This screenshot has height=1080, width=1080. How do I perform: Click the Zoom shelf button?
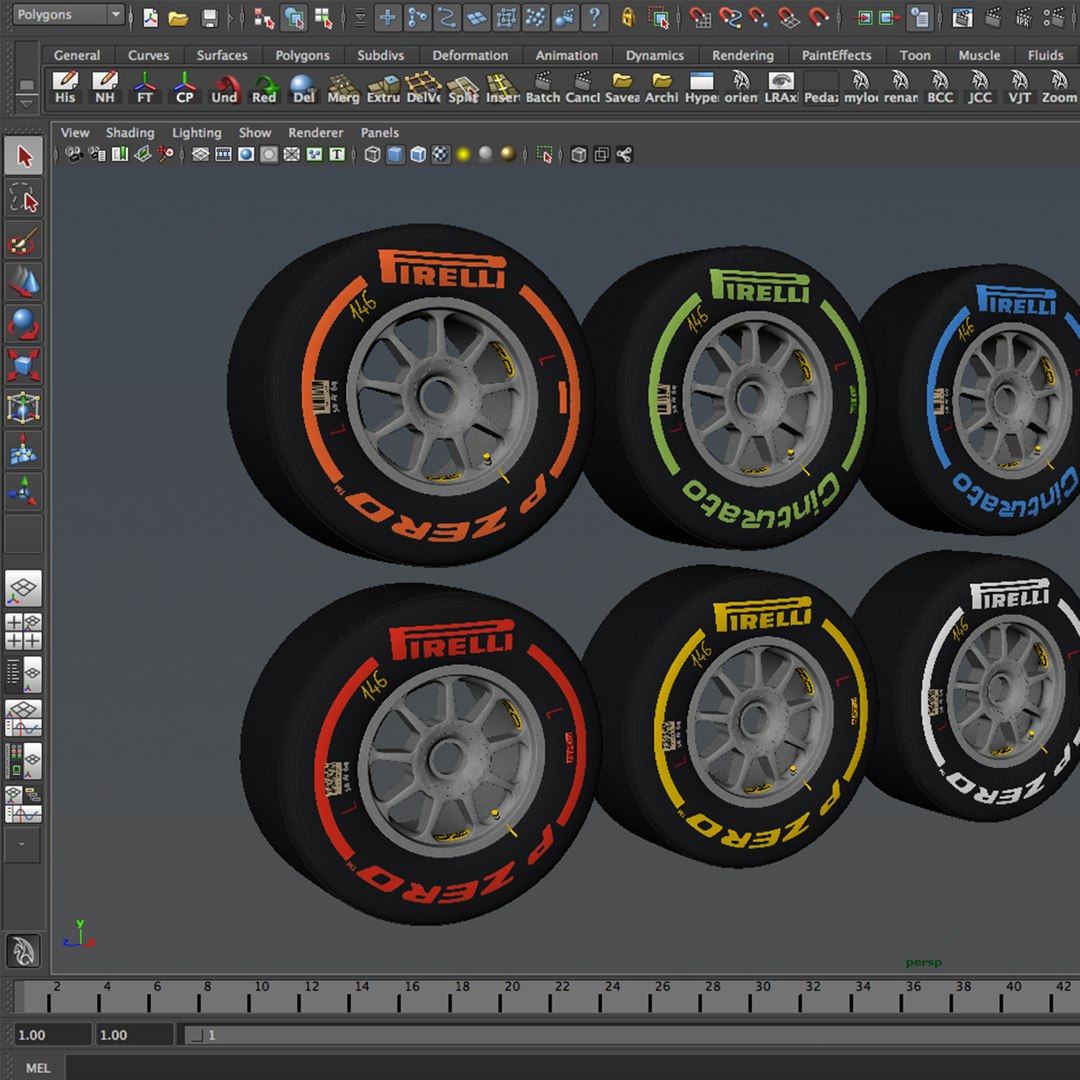click(1059, 87)
